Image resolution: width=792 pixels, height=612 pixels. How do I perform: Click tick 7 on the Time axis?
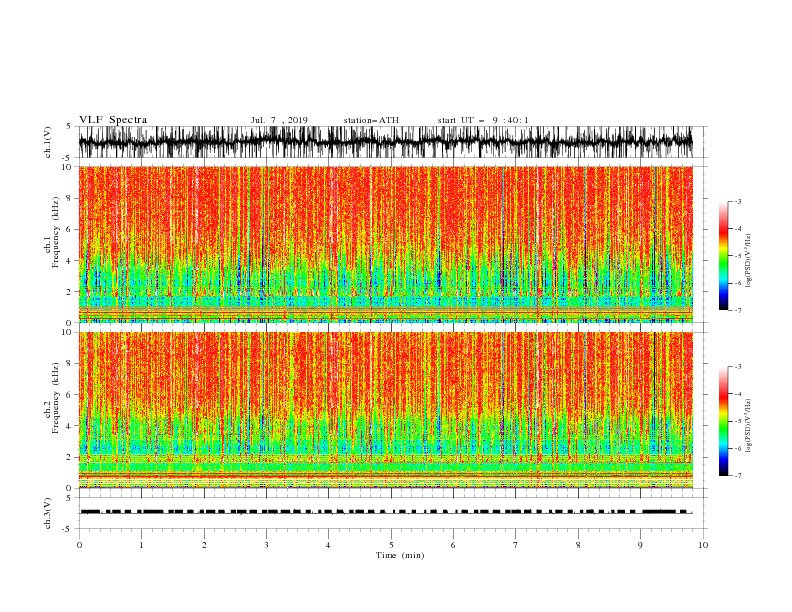[x=516, y=545]
